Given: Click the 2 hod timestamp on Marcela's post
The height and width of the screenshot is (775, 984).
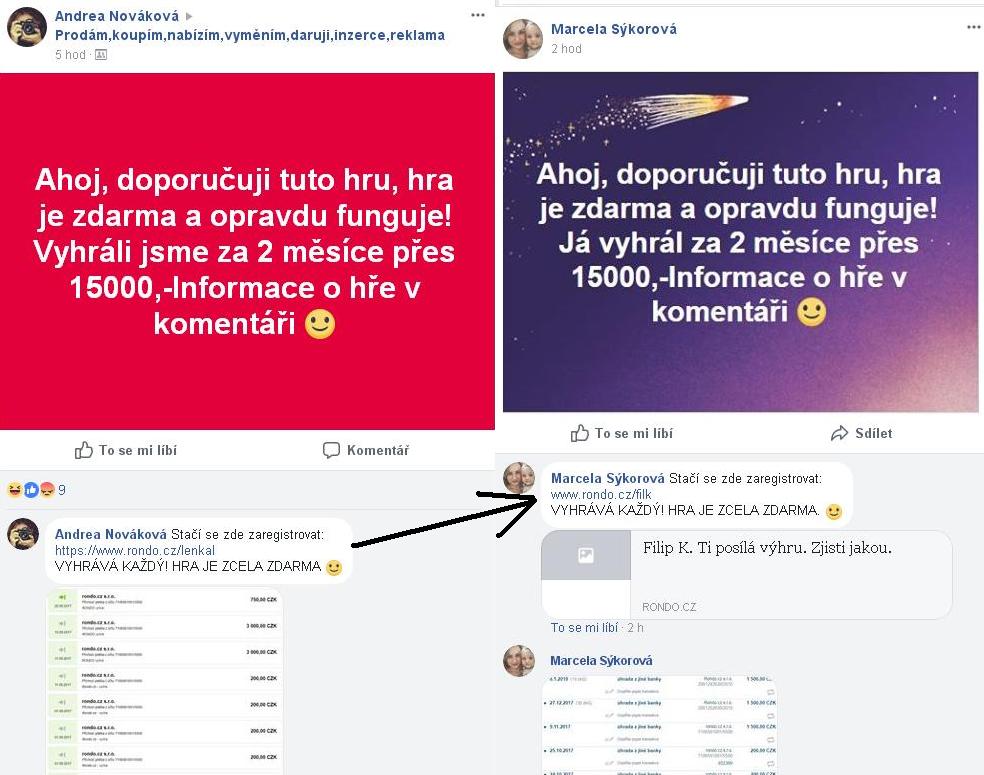Looking at the screenshot, I should (x=566, y=49).
